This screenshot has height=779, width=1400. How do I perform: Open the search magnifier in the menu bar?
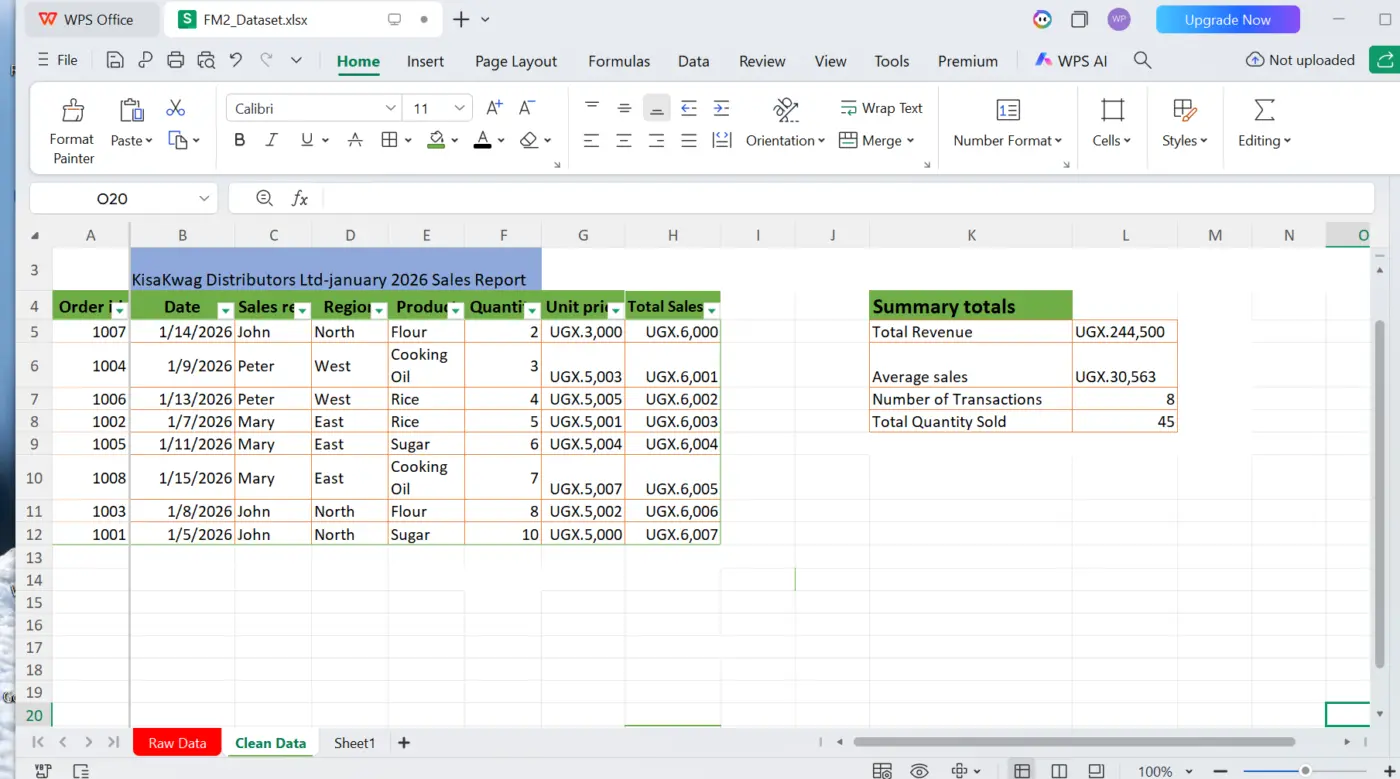click(1142, 61)
